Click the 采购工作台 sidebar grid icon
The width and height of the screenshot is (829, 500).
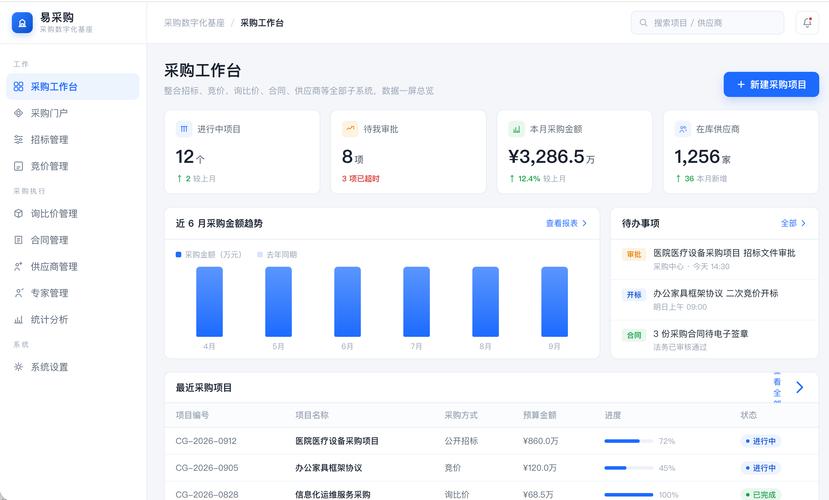(x=19, y=86)
